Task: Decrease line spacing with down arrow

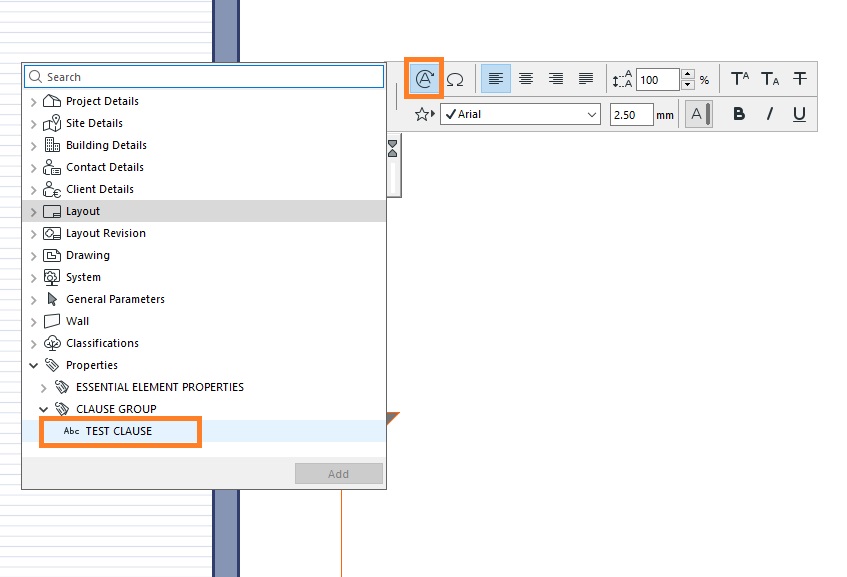Action: (688, 85)
